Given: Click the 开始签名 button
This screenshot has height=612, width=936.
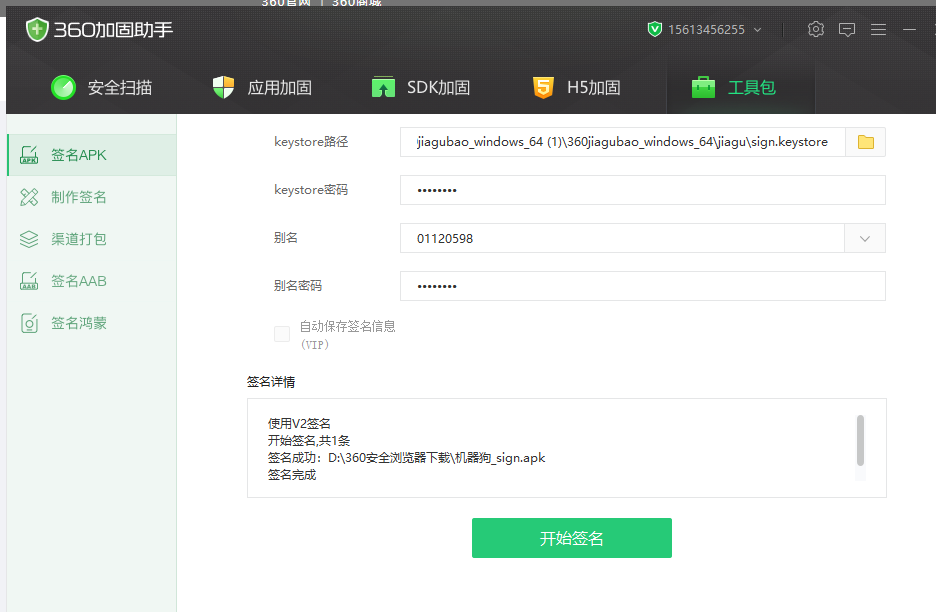Looking at the screenshot, I should click(572, 538).
